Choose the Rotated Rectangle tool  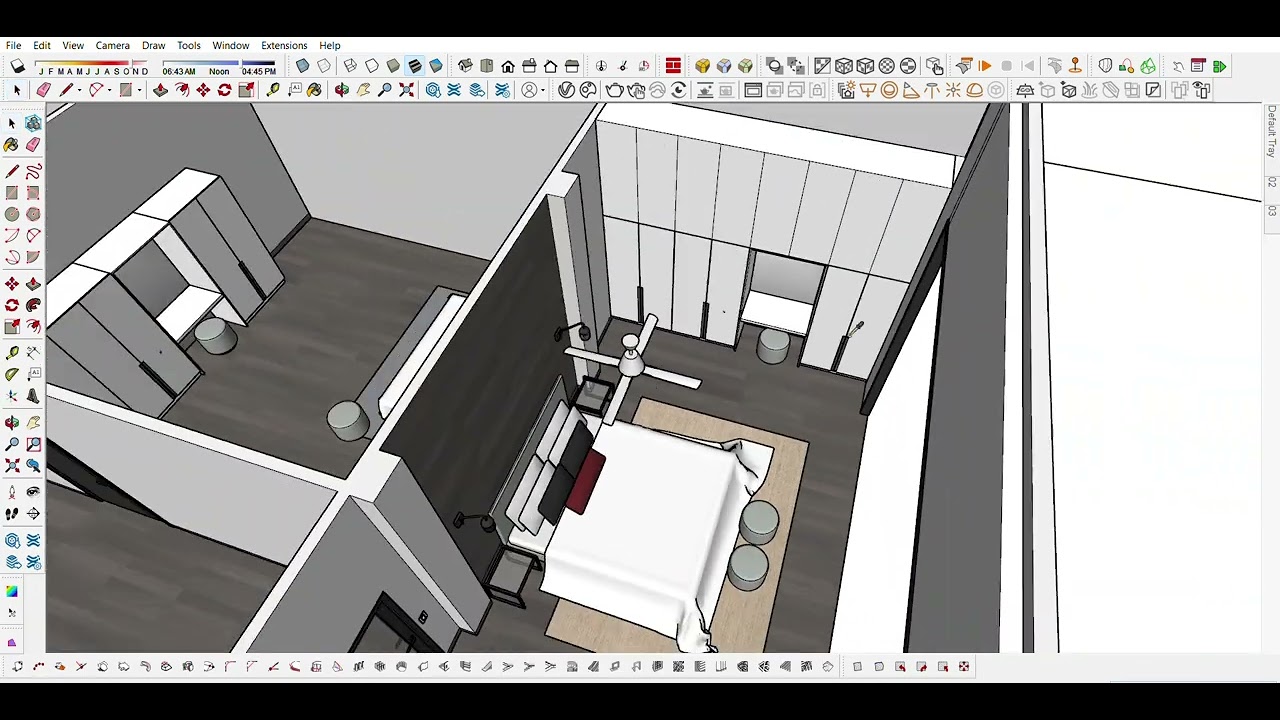33,191
